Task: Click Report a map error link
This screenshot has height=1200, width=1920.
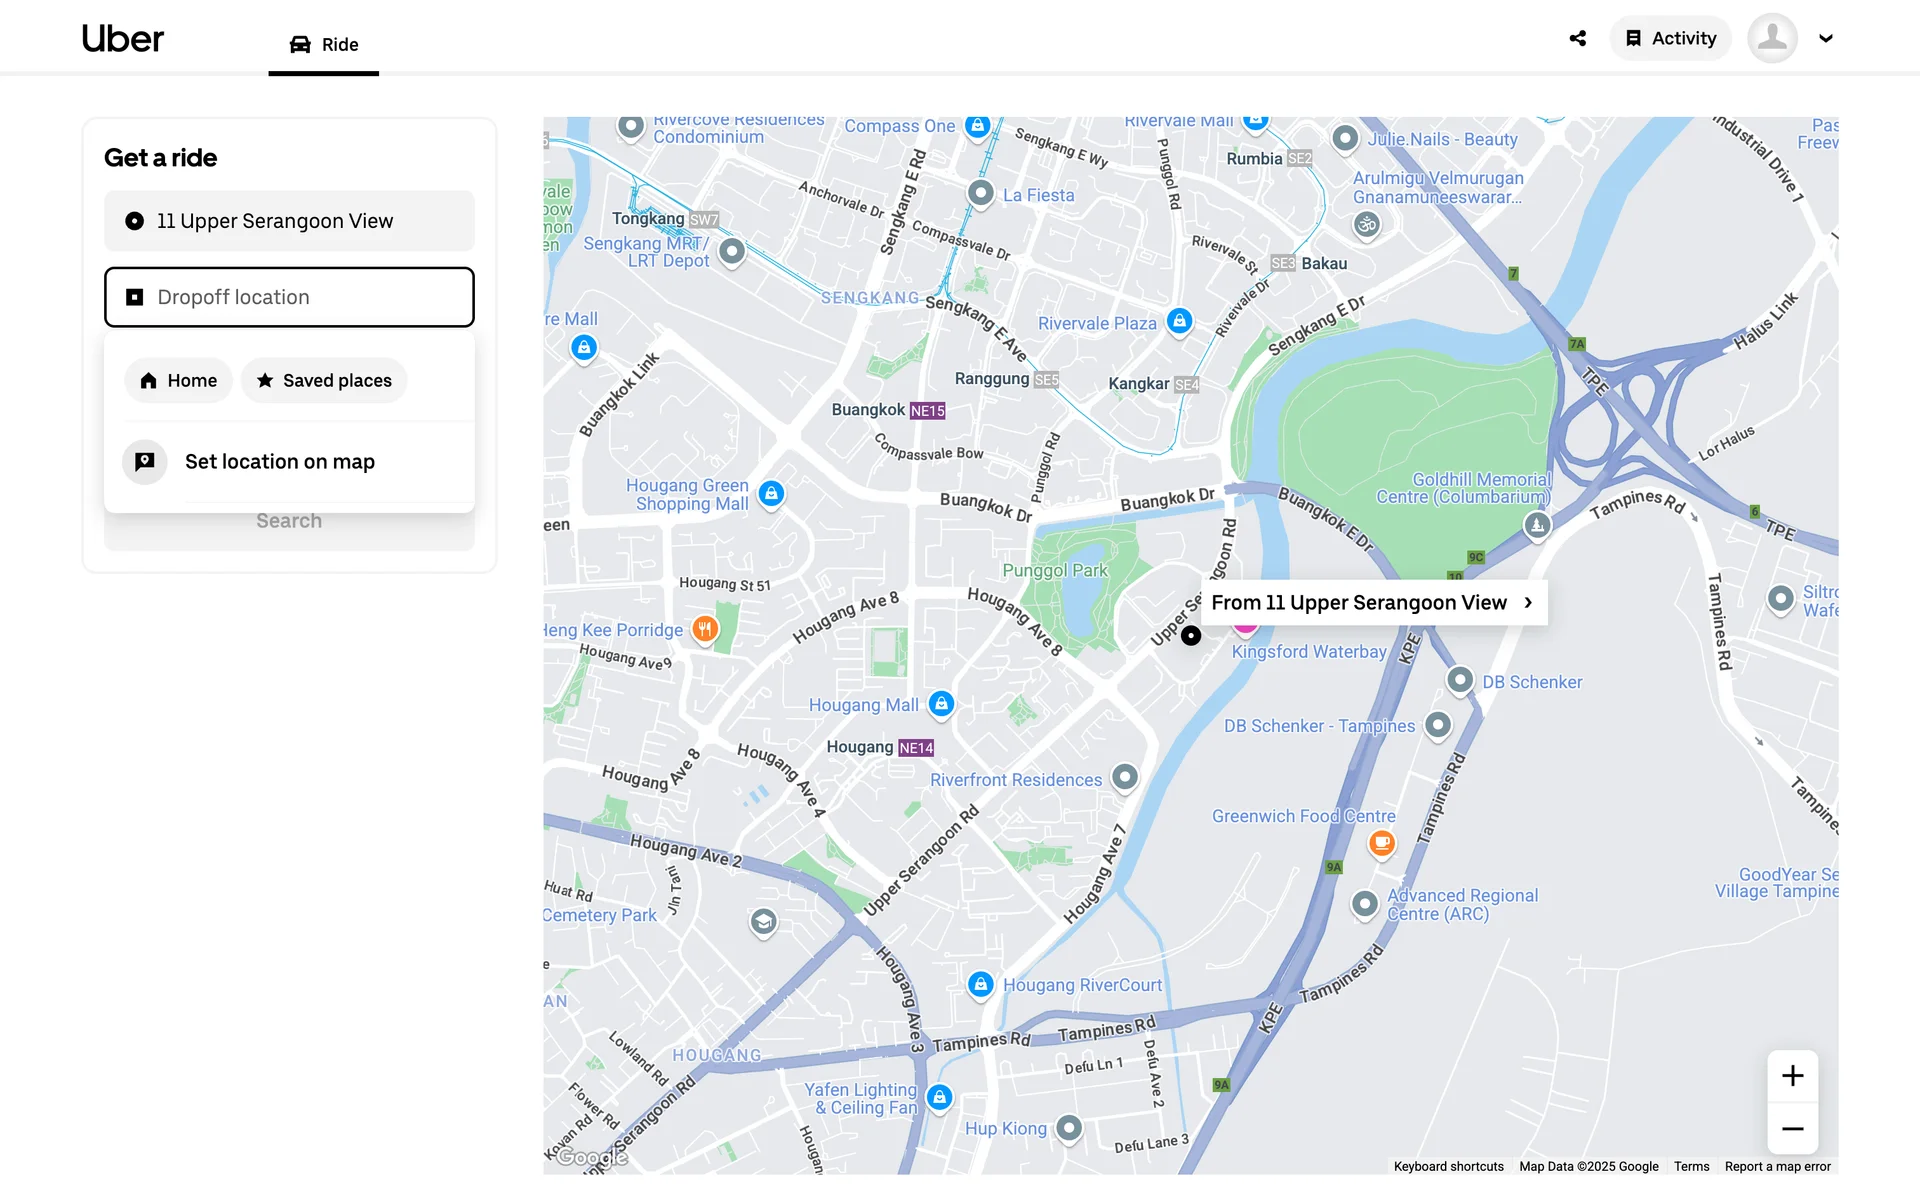Action: point(1777,1166)
